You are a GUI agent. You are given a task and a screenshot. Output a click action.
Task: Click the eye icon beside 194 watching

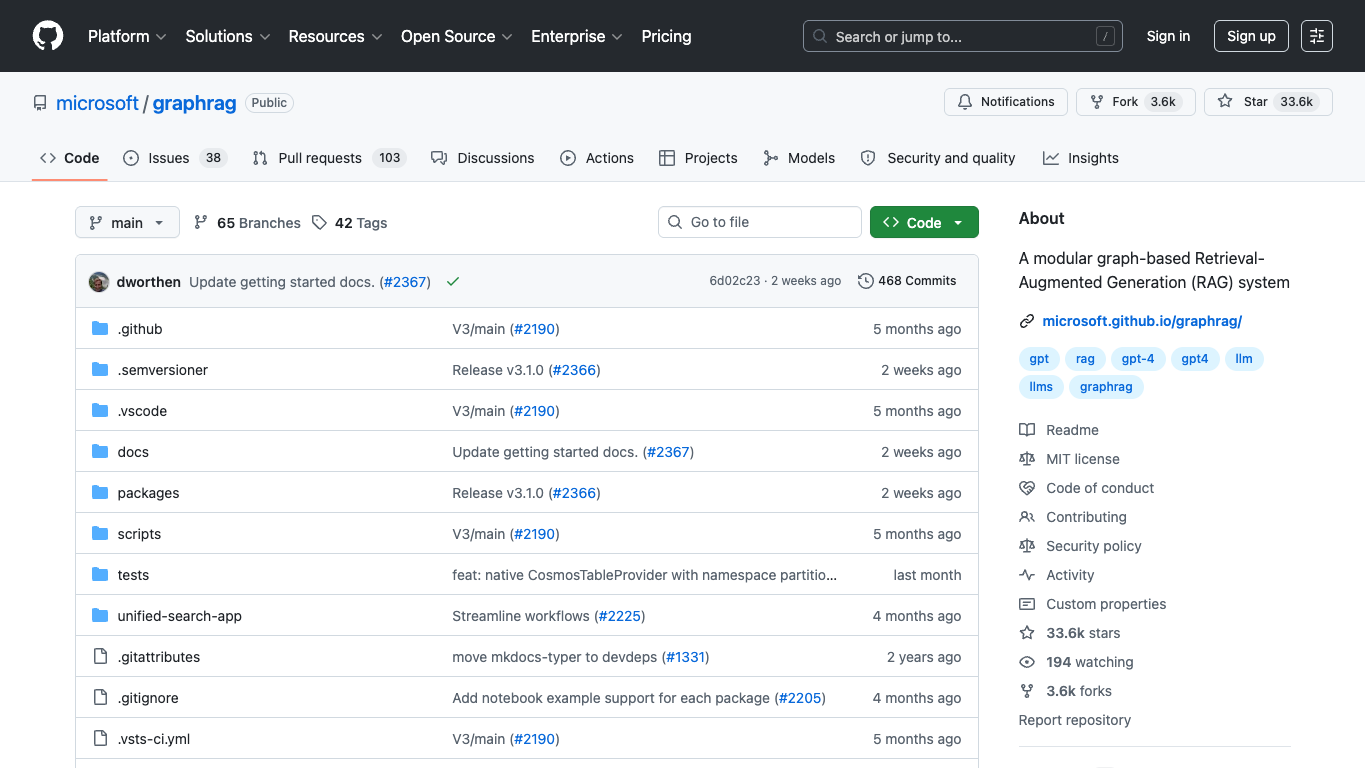[1027, 662]
